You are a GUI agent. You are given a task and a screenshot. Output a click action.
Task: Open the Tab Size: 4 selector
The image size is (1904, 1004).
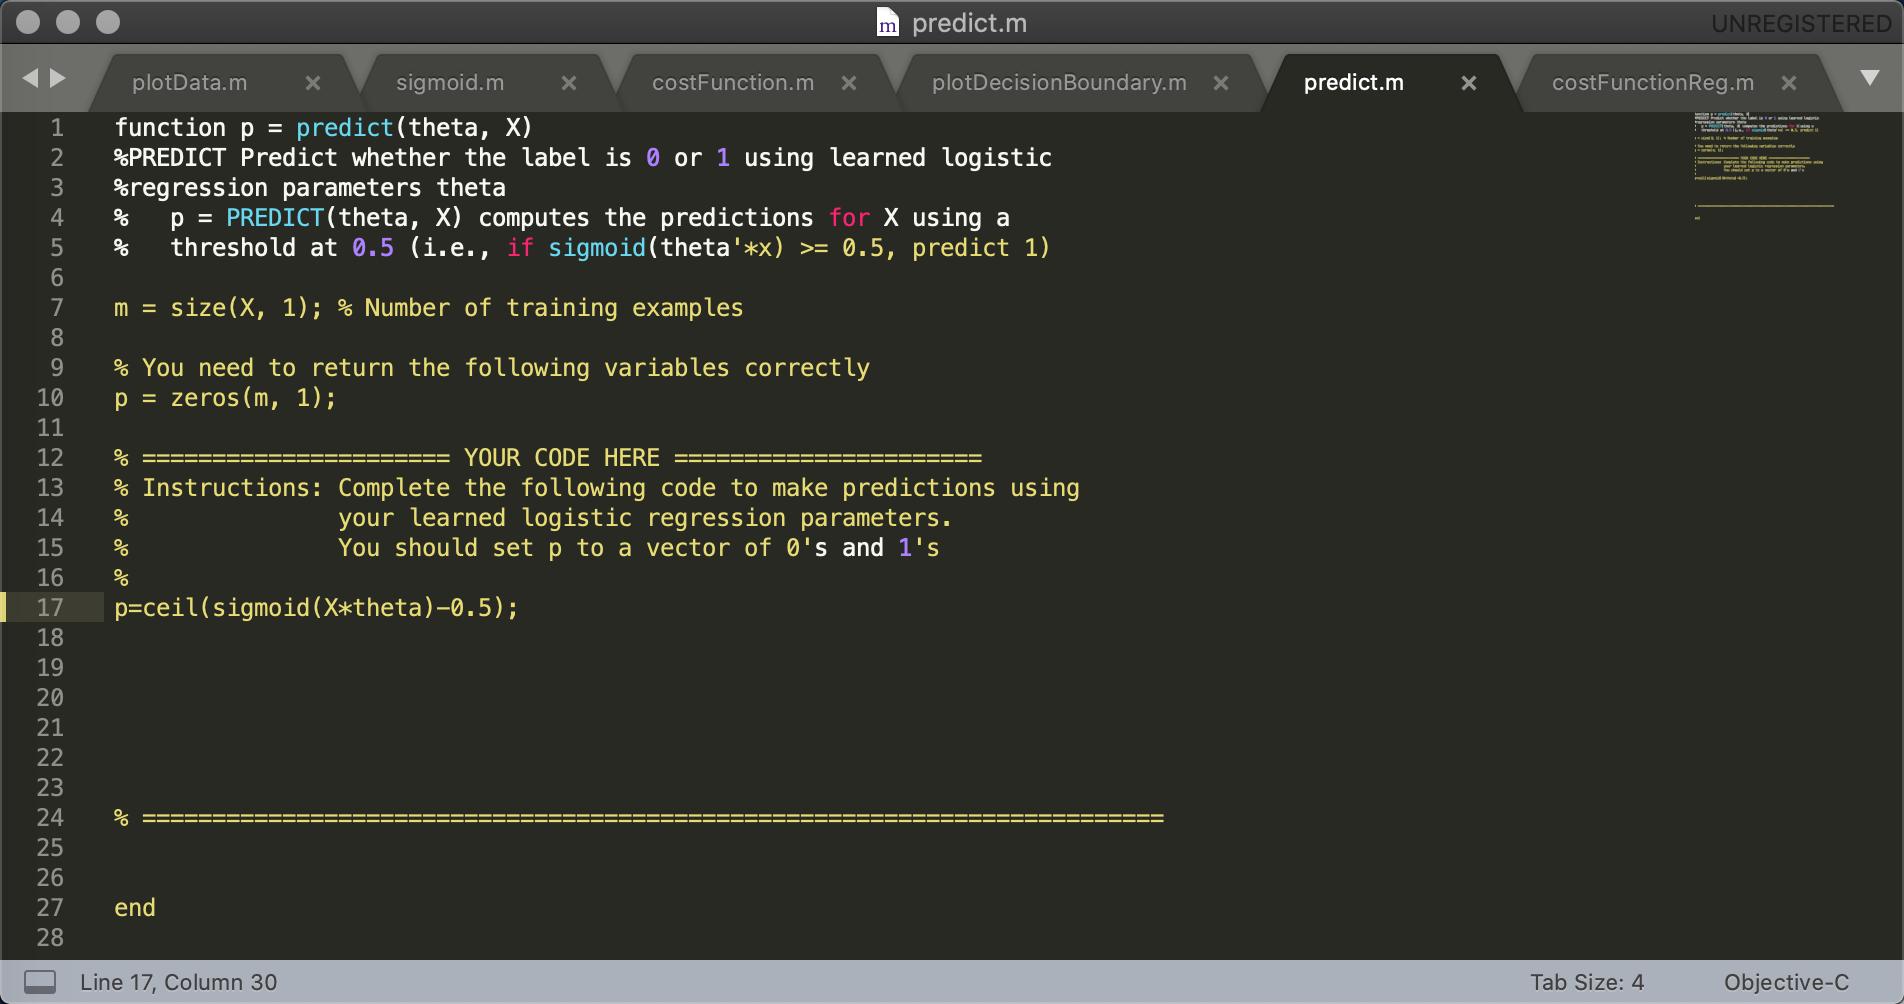pyautogui.click(x=1587, y=982)
